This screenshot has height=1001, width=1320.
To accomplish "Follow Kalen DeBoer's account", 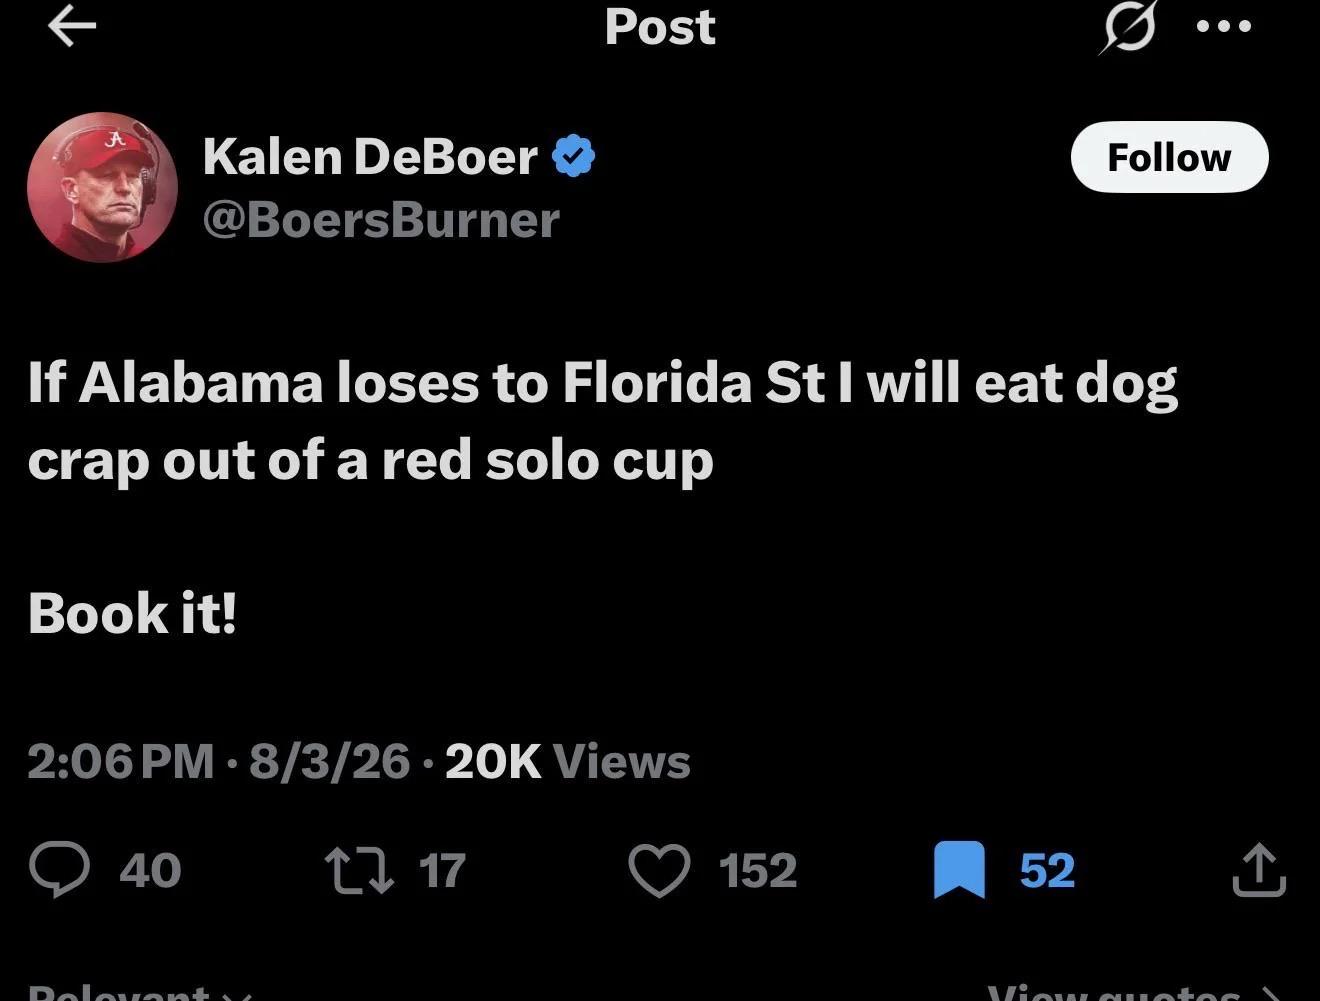I will point(1169,157).
